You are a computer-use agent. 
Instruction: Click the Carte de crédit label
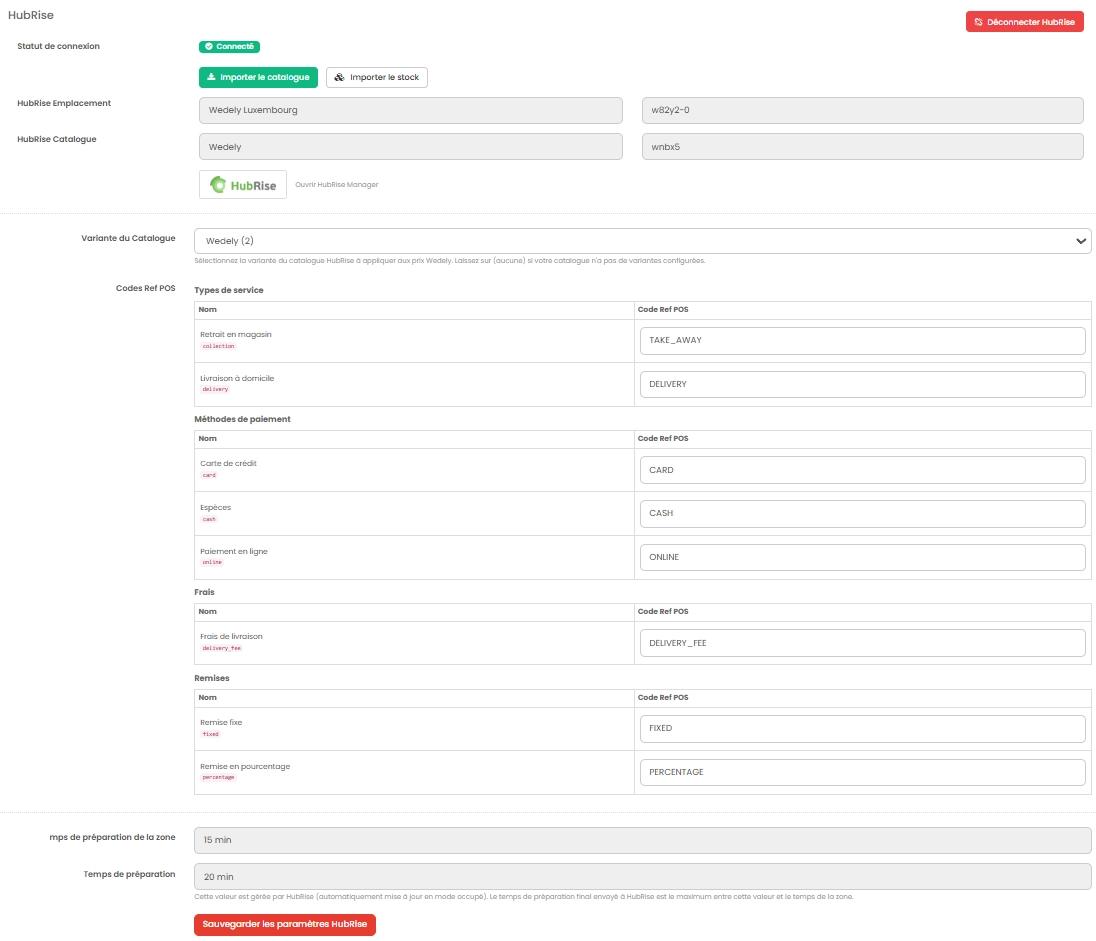[x=228, y=463]
